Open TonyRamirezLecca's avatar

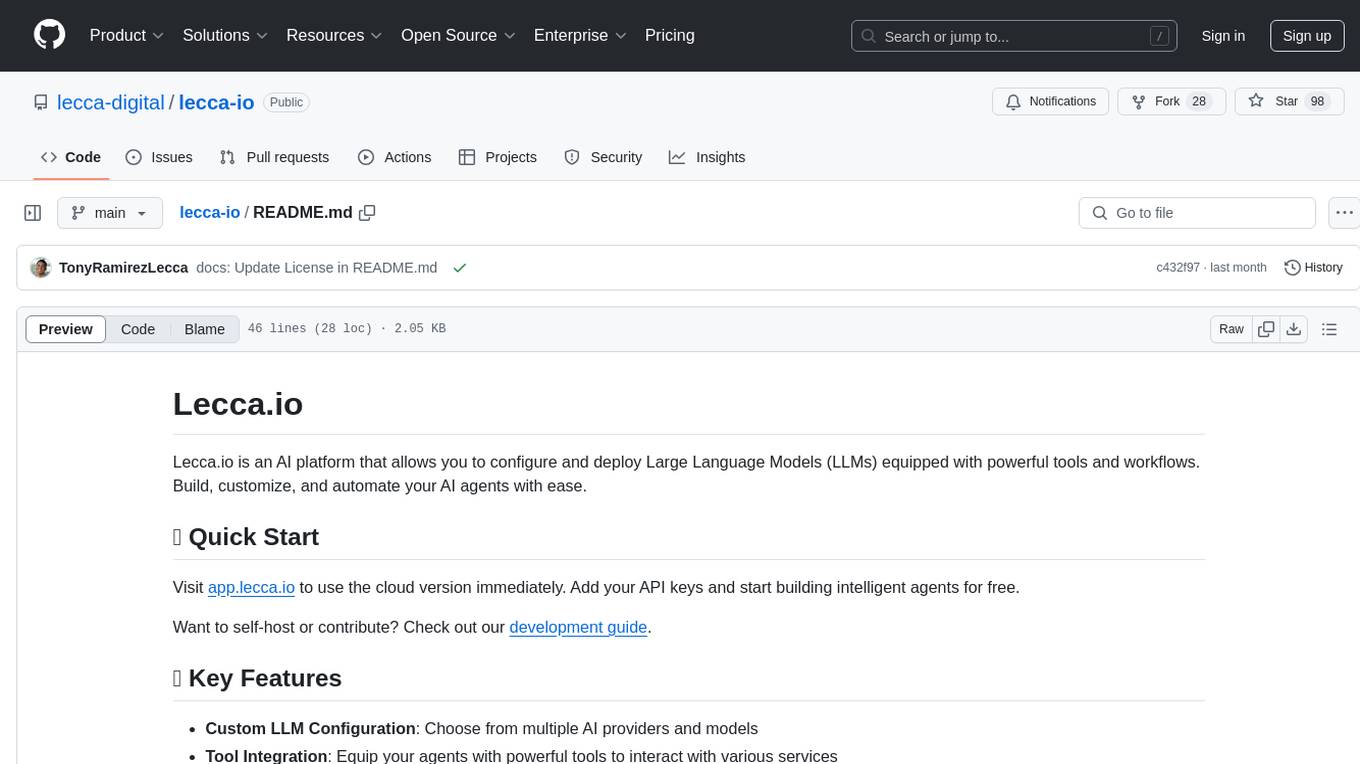pyautogui.click(x=41, y=268)
